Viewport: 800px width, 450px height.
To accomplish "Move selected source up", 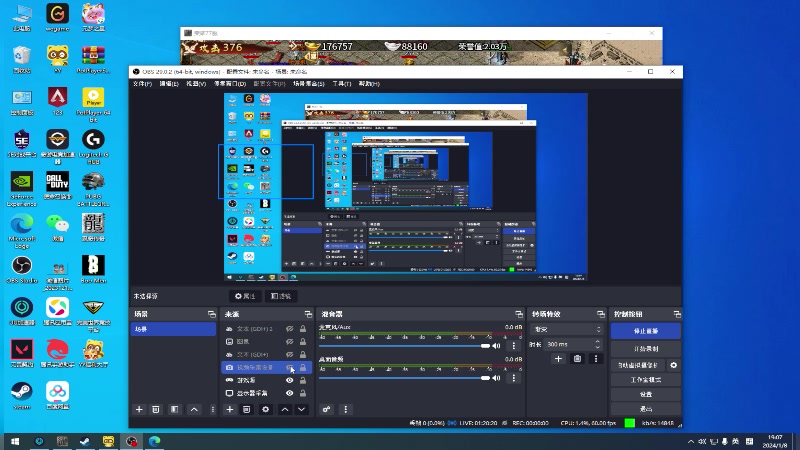I will (285, 409).
